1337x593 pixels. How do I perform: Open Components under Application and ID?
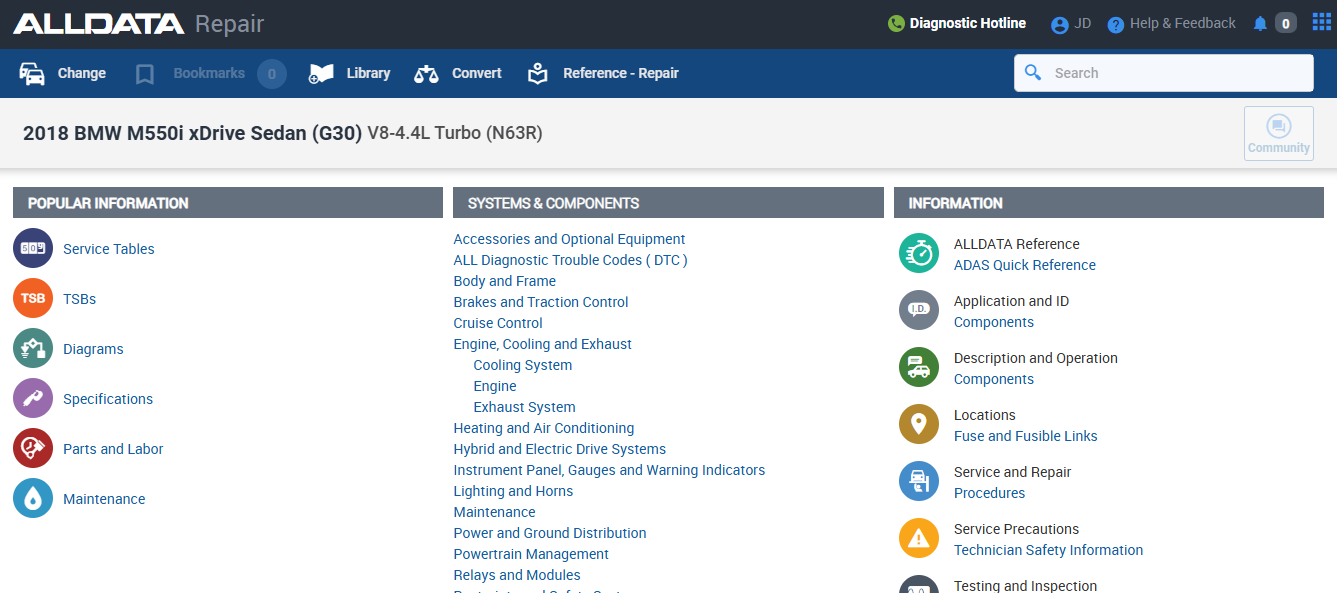point(994,322)
